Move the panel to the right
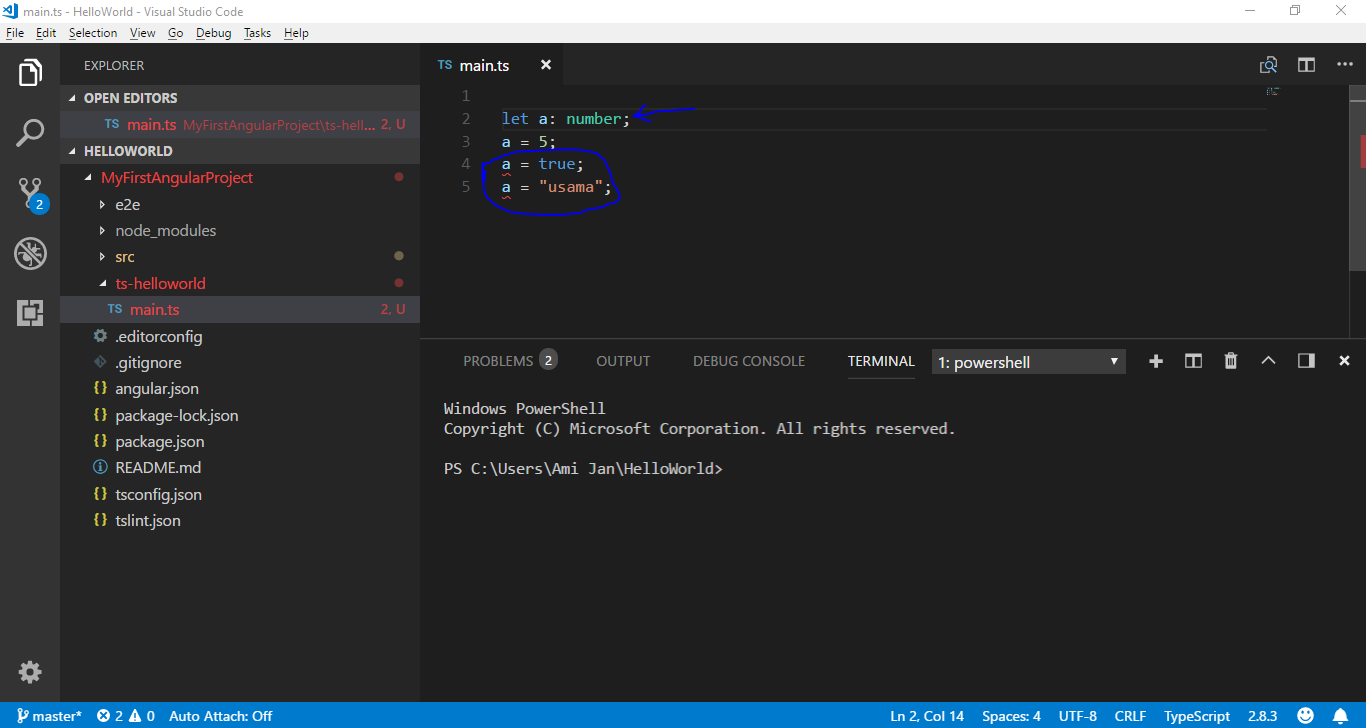The width and height of the screenshot is (1366, 728). [x=1306, y=361]
